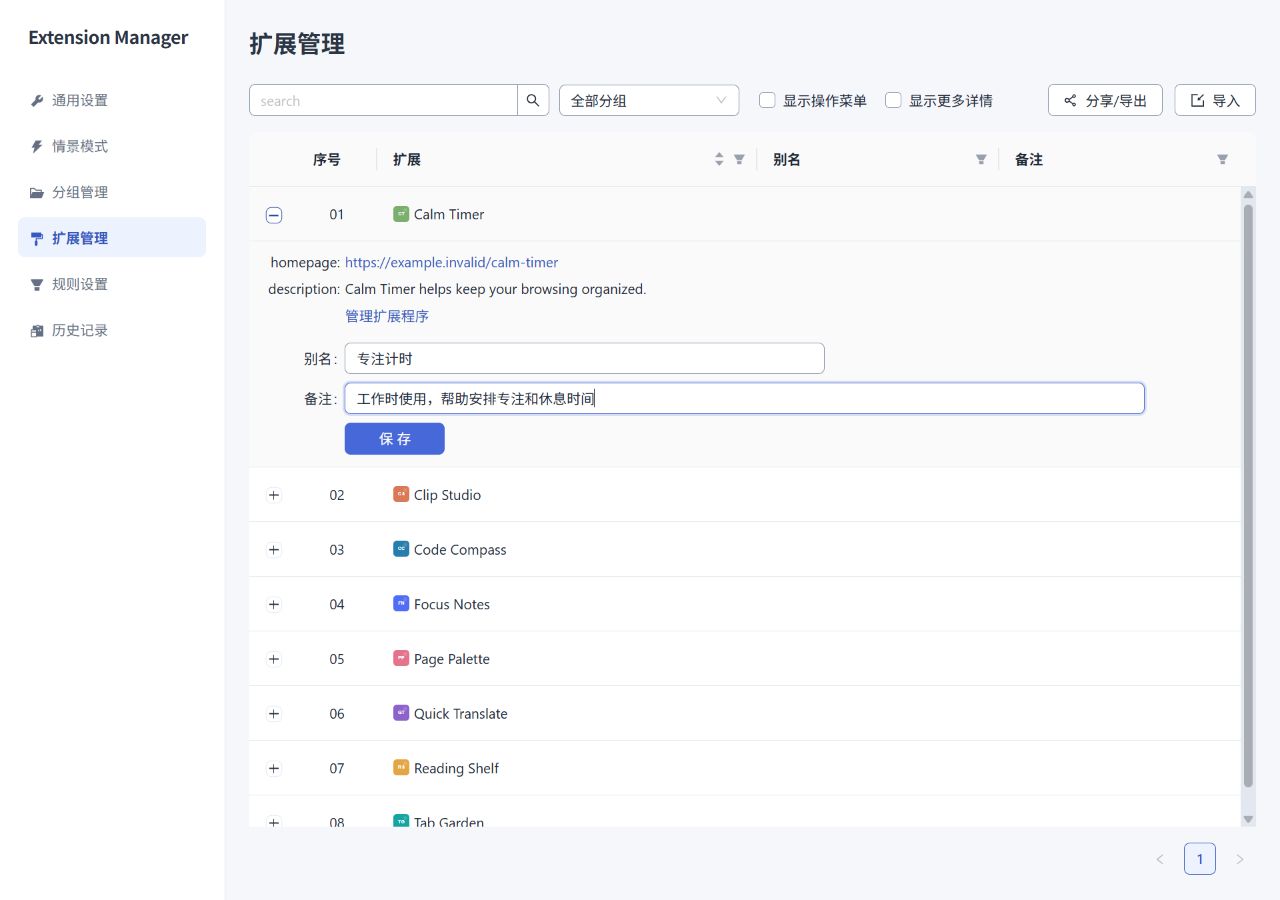
Task: Open 历史记录 in the sidebar
Action: point(112,330)
